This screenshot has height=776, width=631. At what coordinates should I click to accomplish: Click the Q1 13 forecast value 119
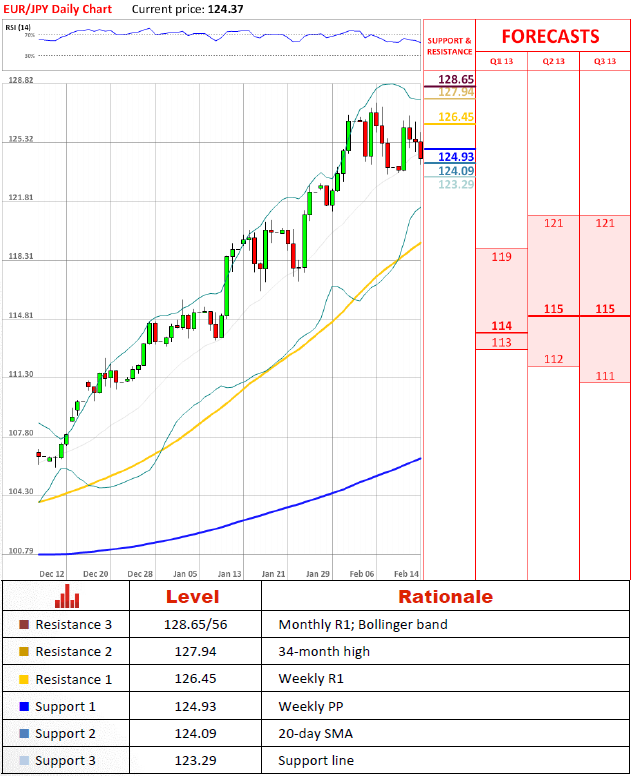point(501,257)
